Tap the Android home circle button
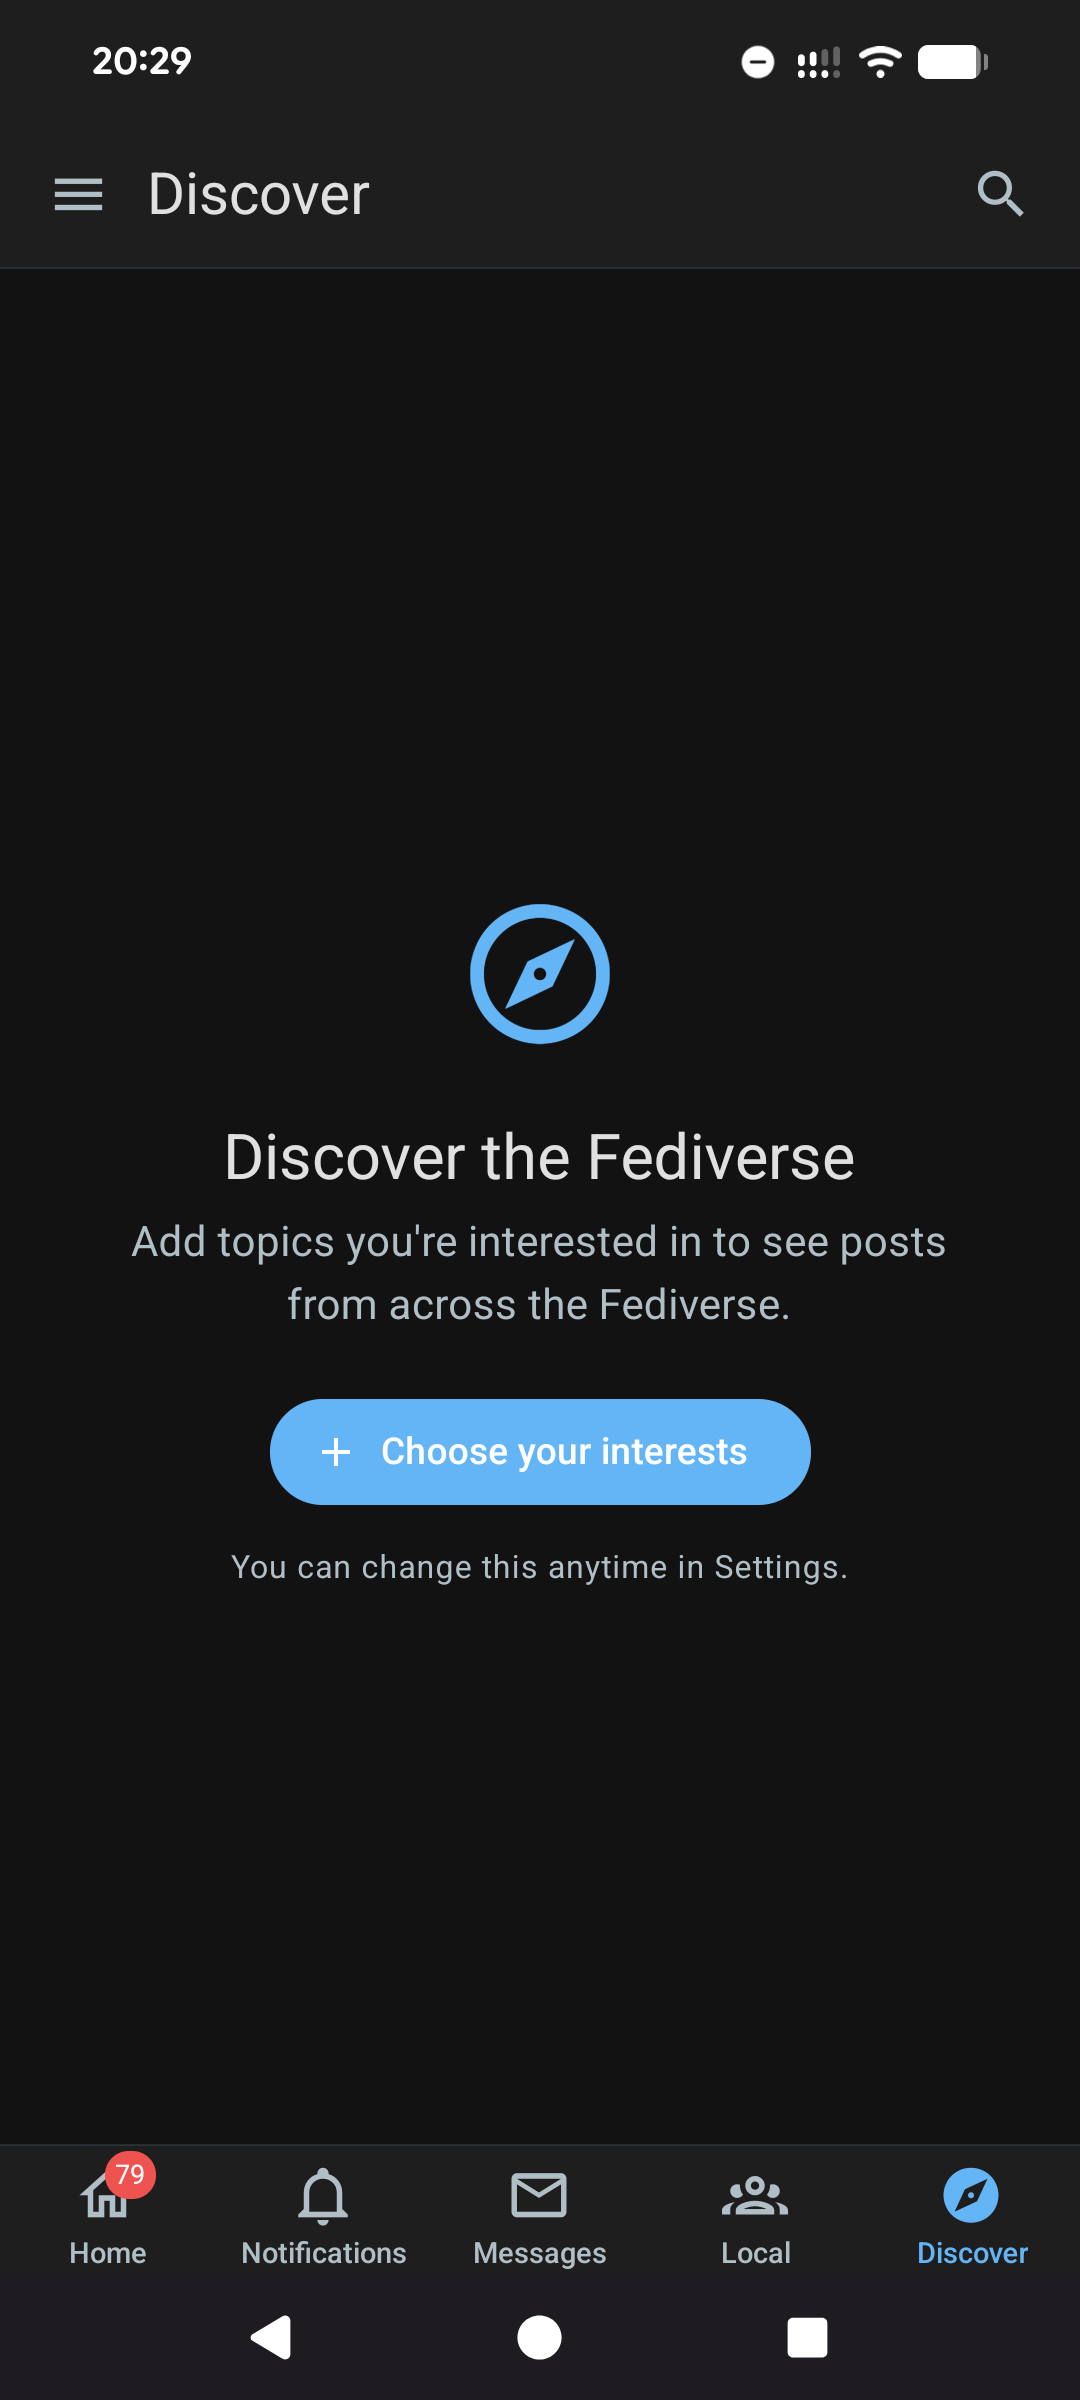Viewport: 1080px width, 2400px height. click(539, 2338)
